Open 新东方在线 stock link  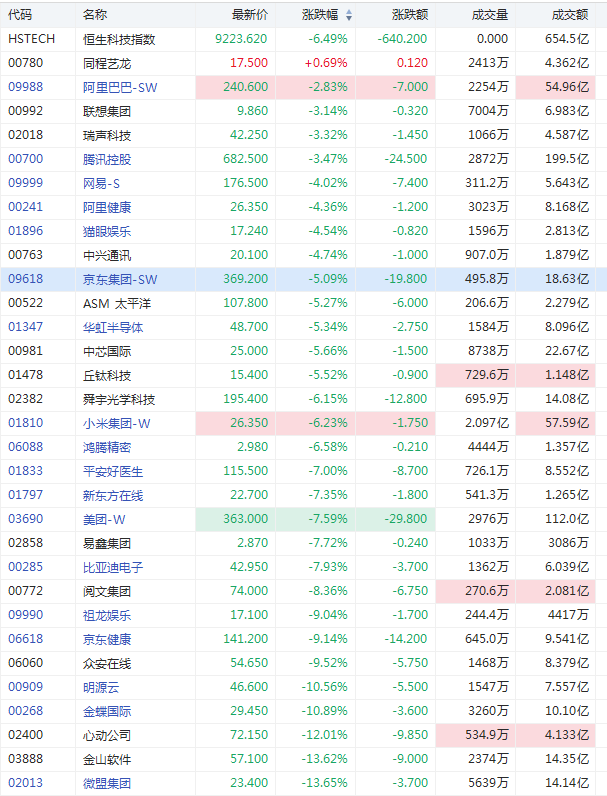point(113,495)
